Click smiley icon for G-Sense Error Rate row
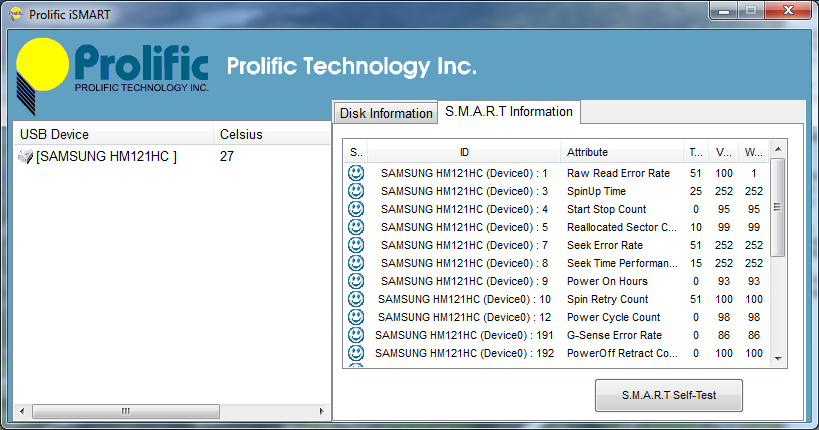Viewport: 819px width, 430px height. tap(355, 335)
